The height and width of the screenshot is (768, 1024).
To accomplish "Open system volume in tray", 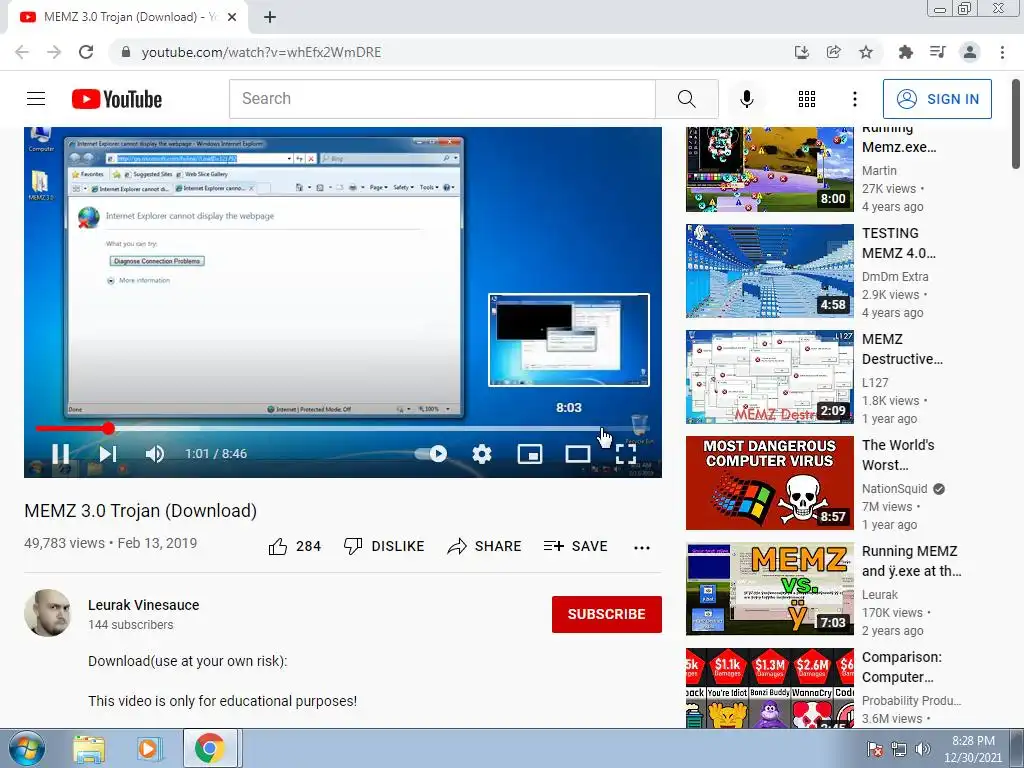I will (923, 749).
